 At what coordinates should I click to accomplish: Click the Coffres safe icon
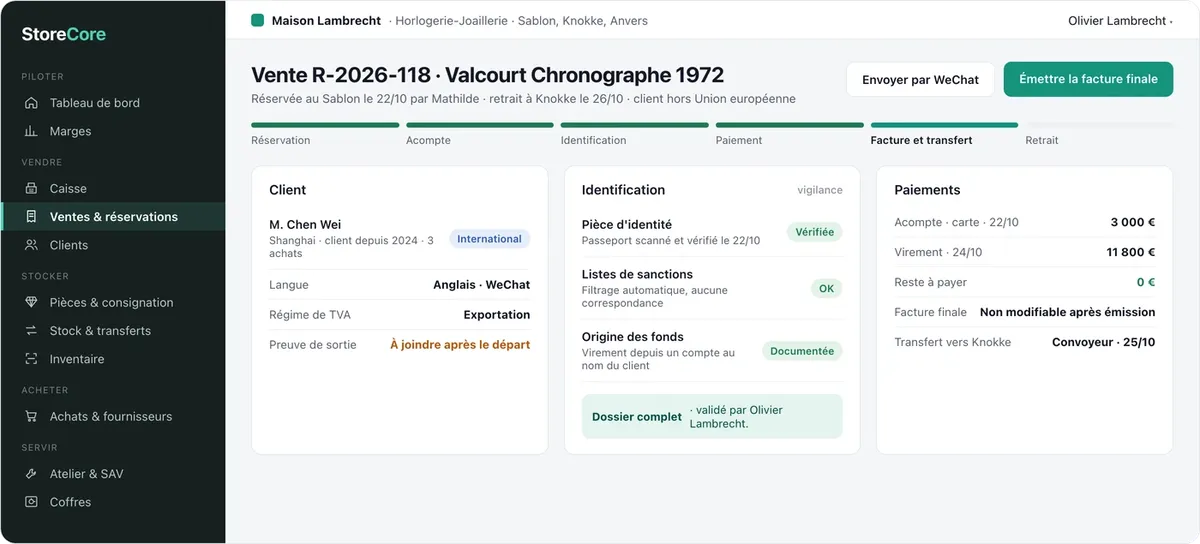(x=31, y=502)
